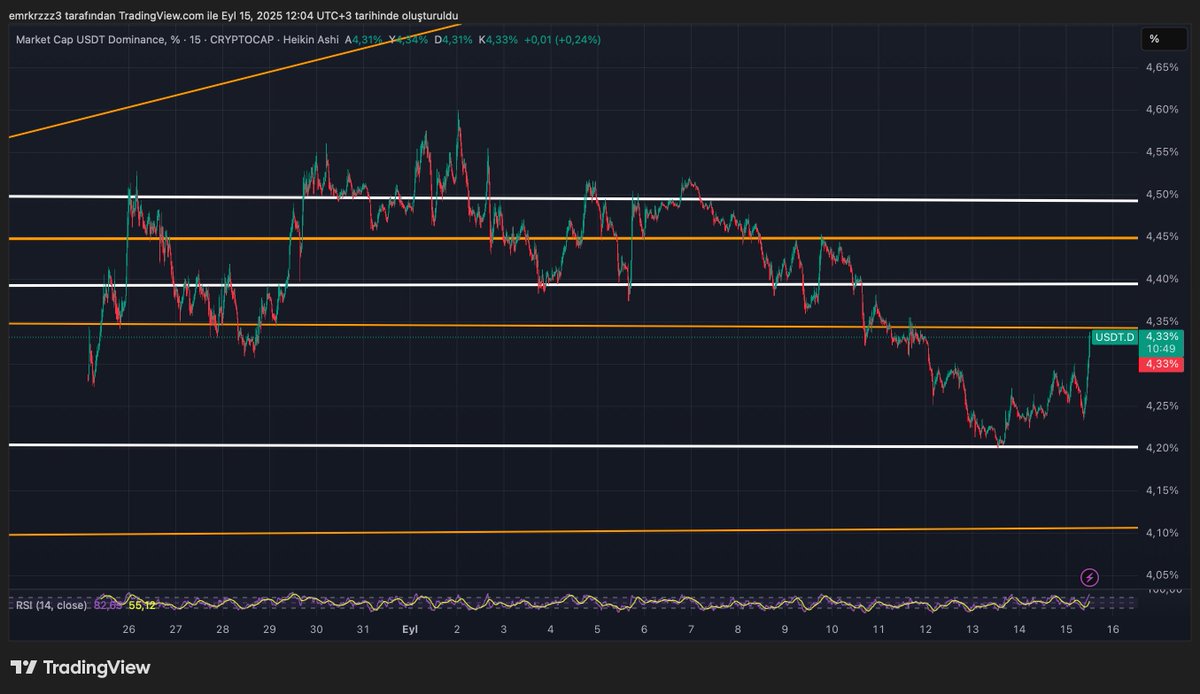
Task: Select the red 4,33% price label
Action: click(x=1161, y=364)
